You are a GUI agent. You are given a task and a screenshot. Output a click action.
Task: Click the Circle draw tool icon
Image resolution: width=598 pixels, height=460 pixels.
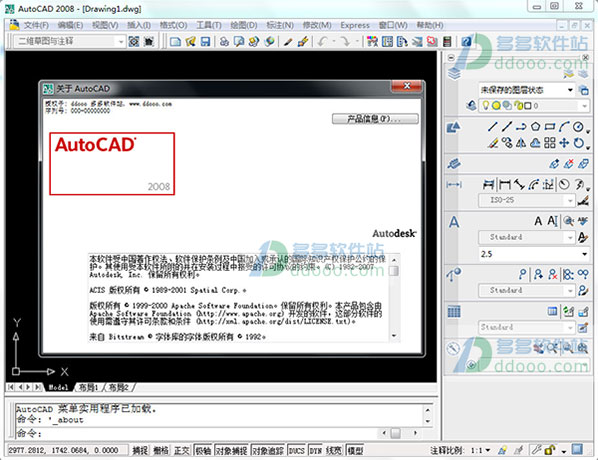(579, 127)
